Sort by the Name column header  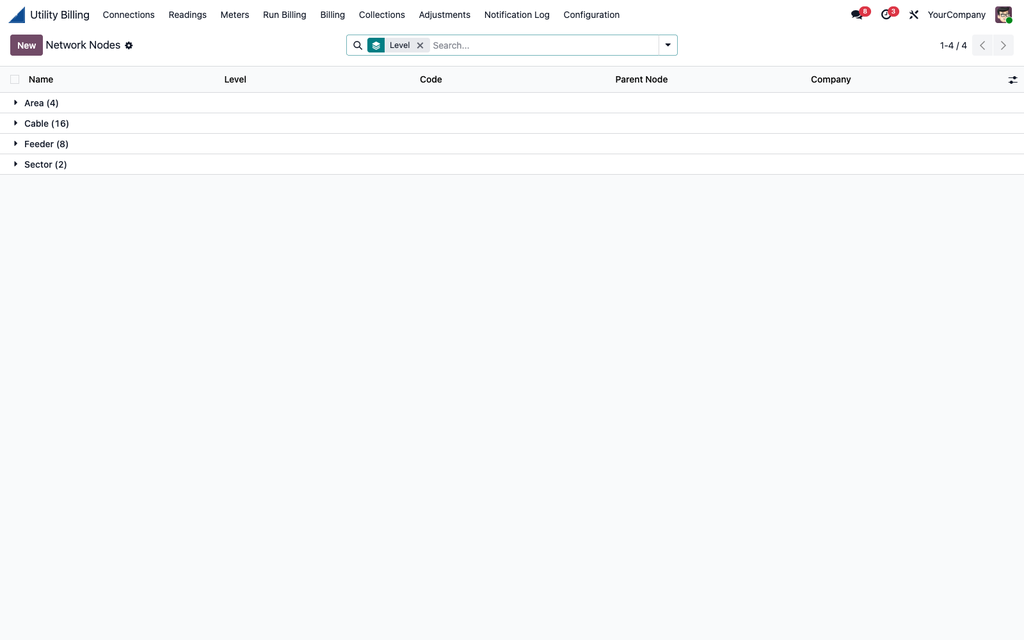point(40,80)
